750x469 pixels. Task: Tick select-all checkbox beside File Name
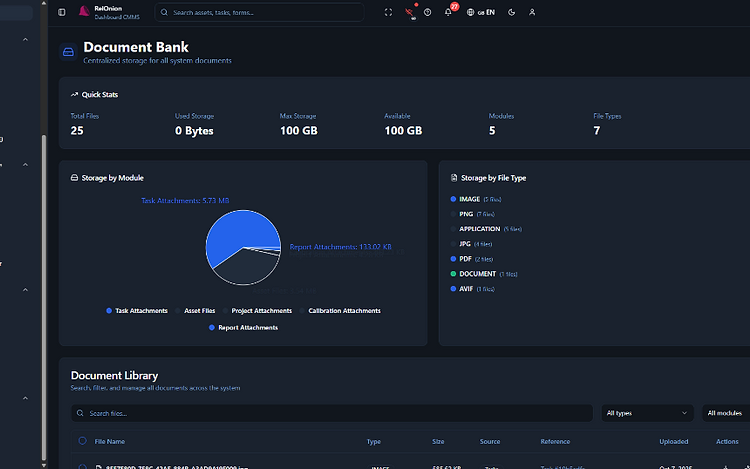click(x=83, y=441)
